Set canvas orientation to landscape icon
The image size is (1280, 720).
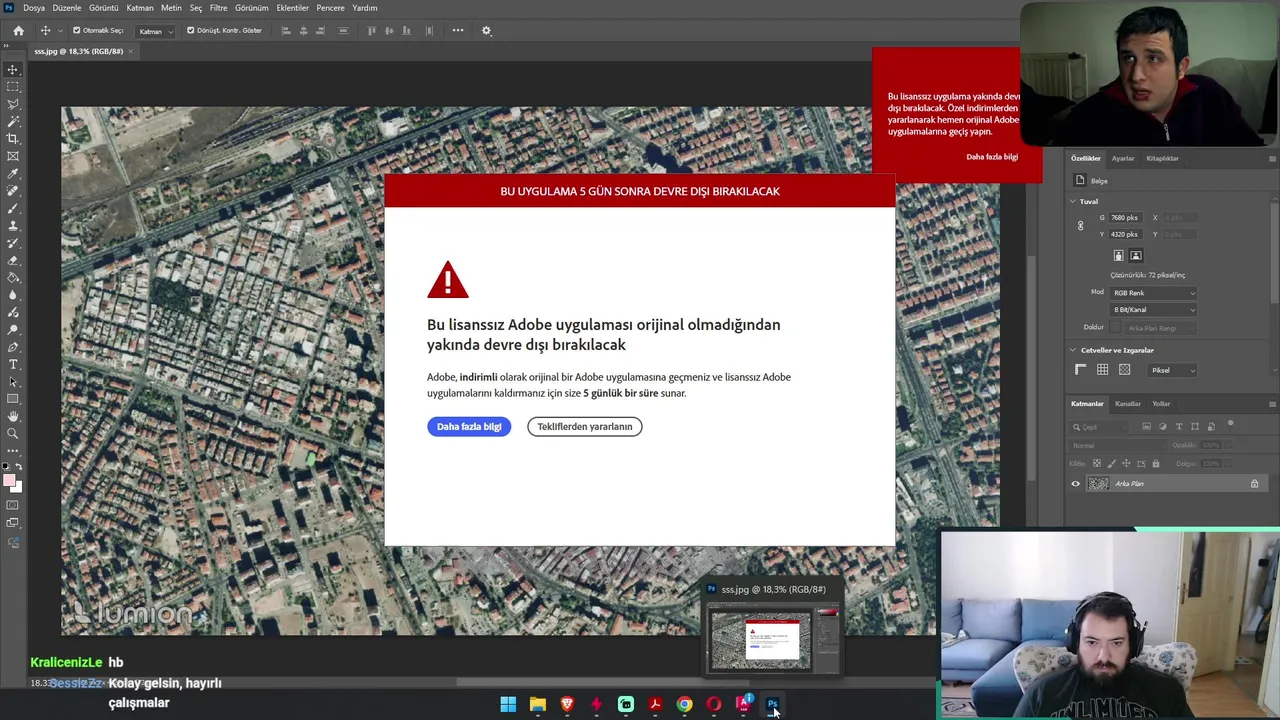[x=1135, y=255]
